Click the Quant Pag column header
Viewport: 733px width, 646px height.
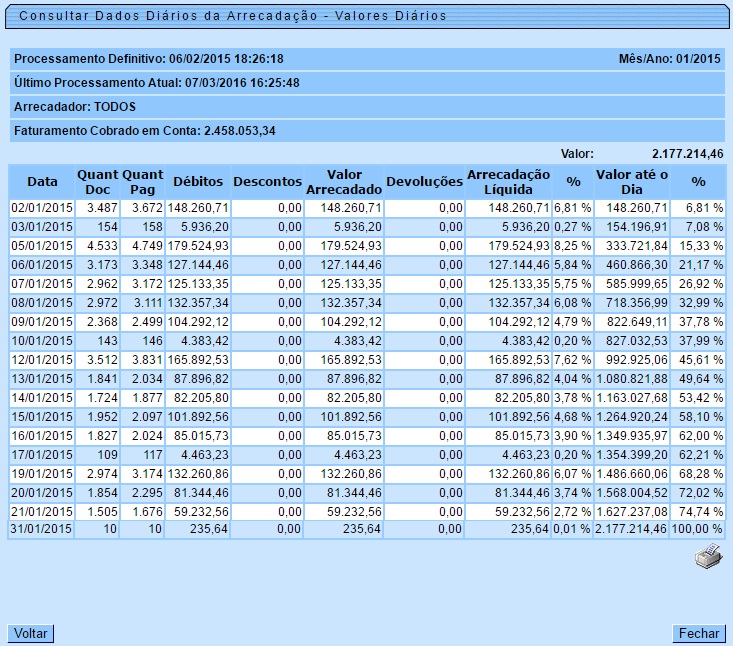(142, 182)
